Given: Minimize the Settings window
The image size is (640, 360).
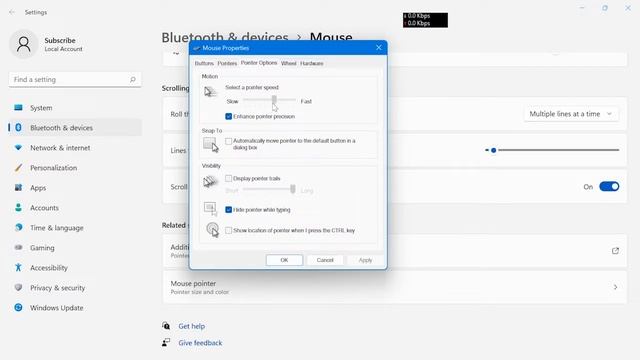Looking at the screenshot, I should coord(582,8).
